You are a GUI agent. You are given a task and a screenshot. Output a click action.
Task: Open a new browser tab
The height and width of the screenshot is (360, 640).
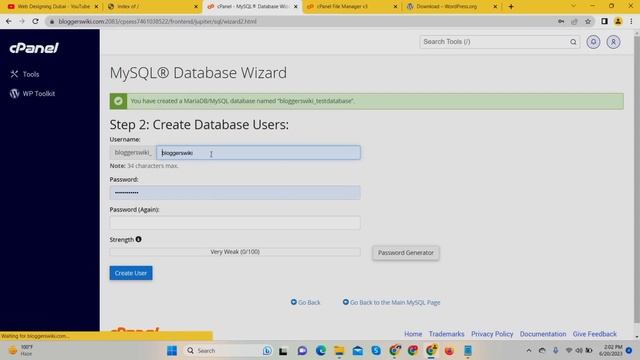pos(511,7)
